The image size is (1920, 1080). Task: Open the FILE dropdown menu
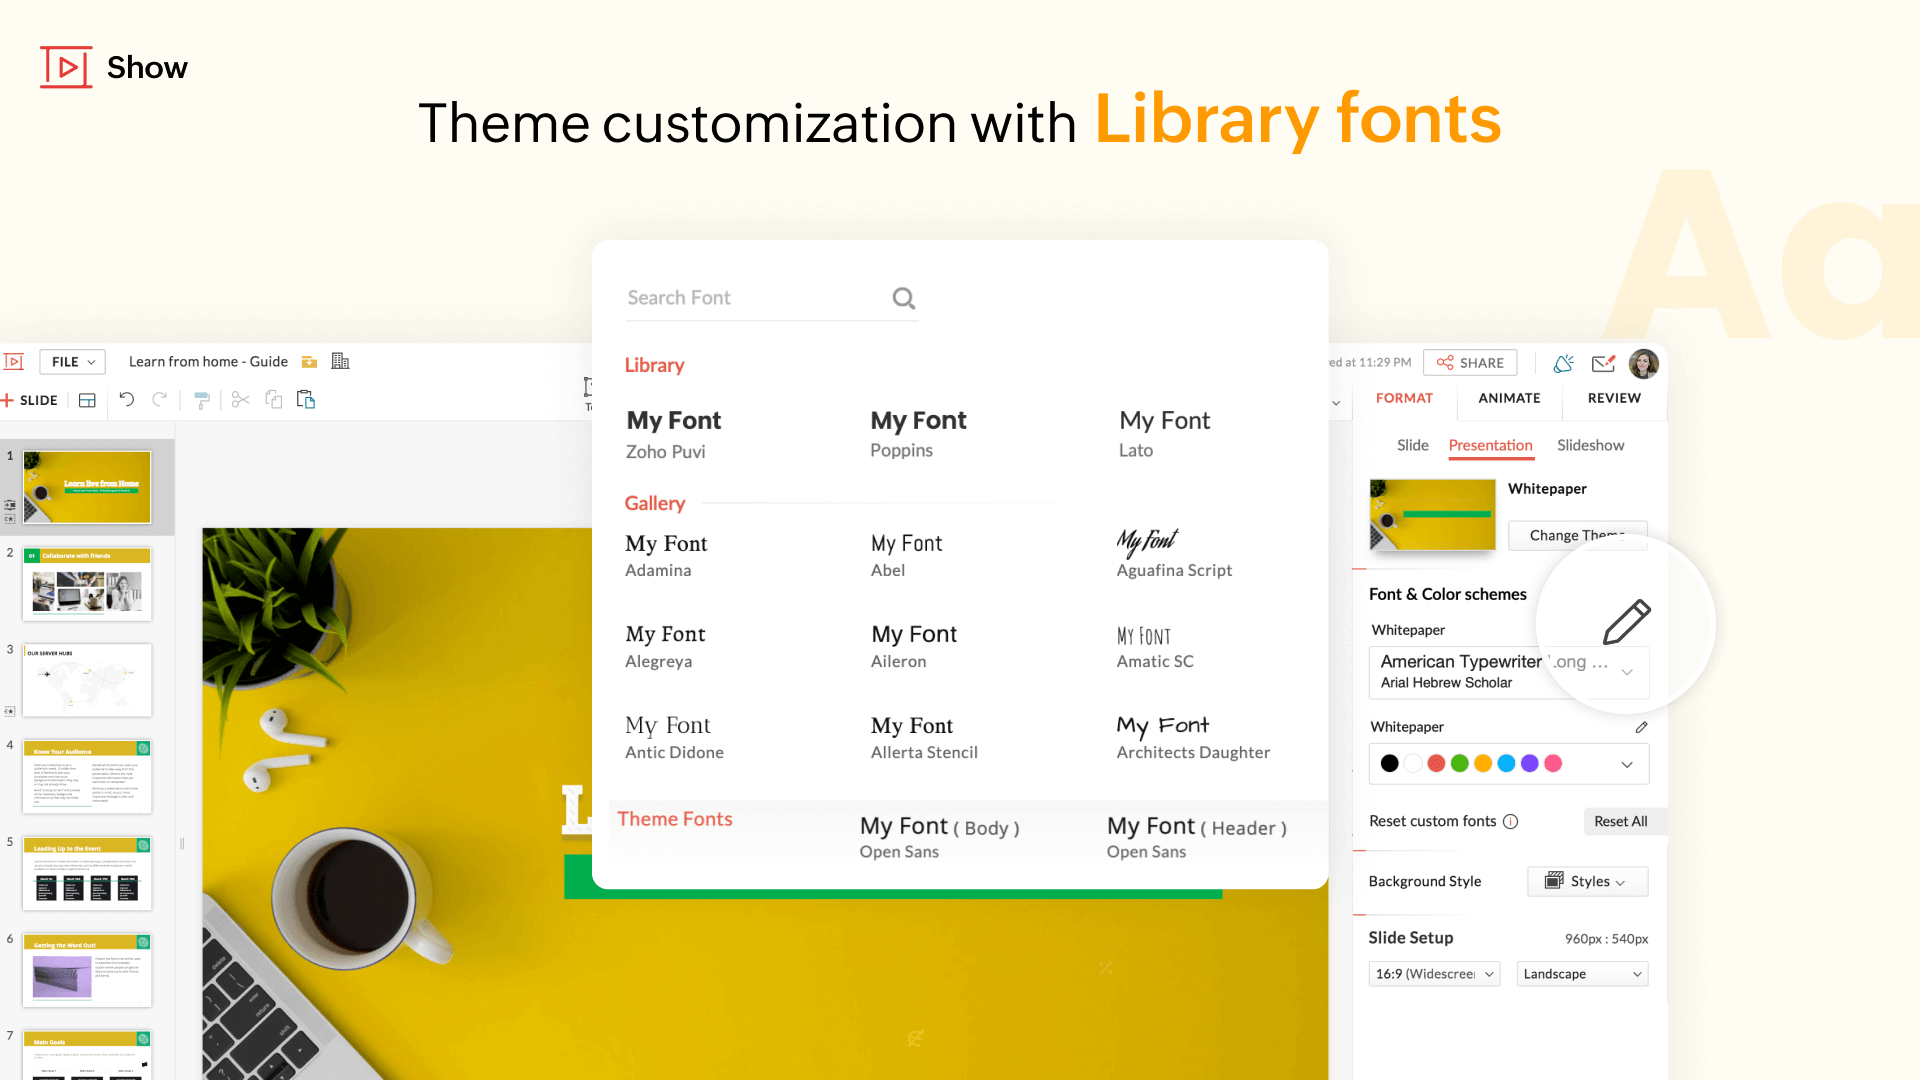tap(73, 362)
